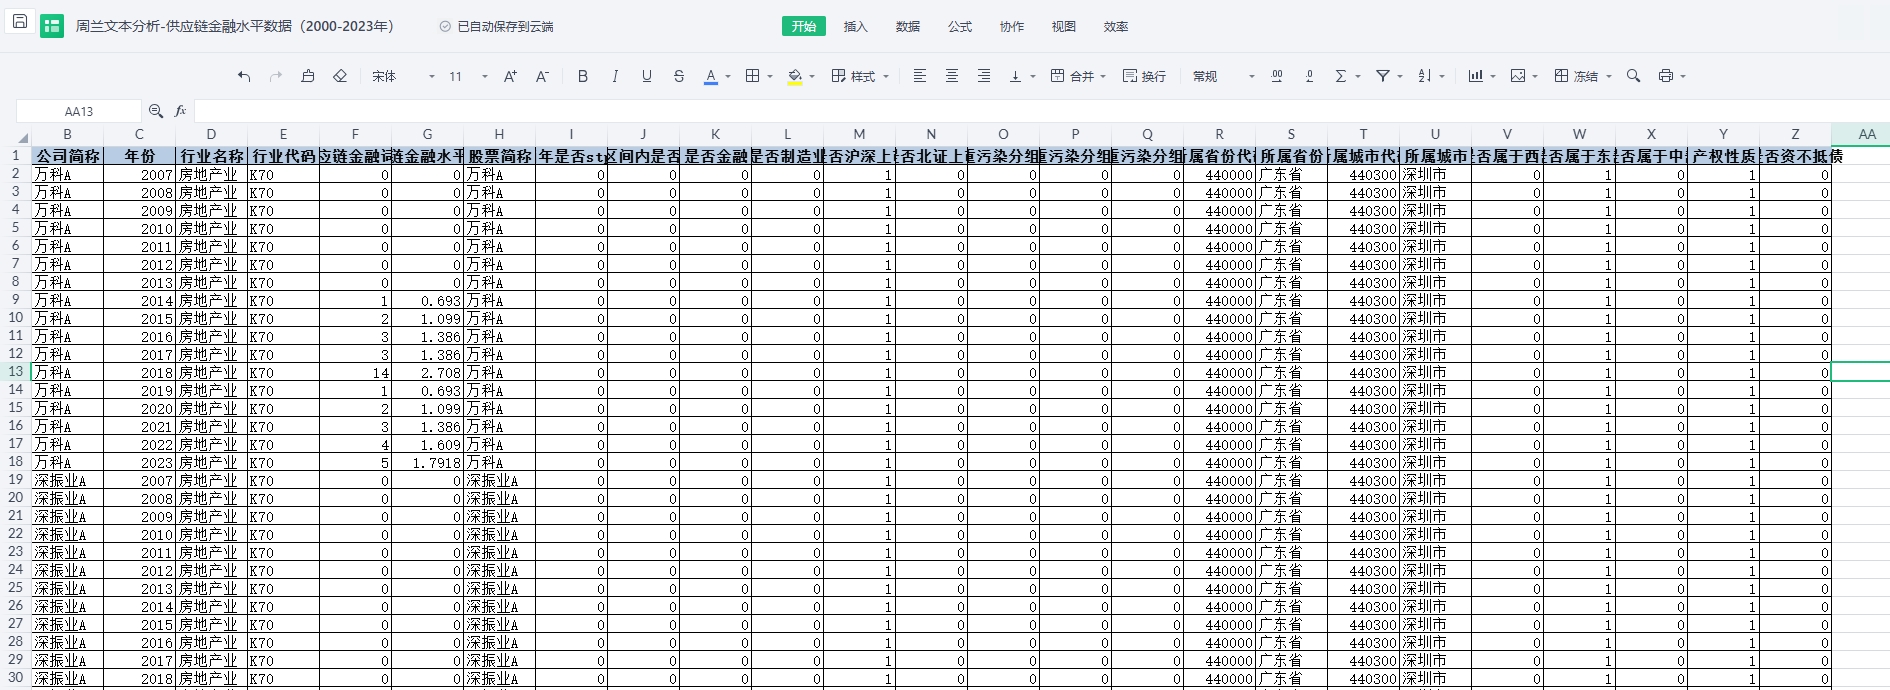Viewport: 1890px width, 690px height.
Task: Click the undo arrow
Action: pyautogui.click(x=244, y=76)
